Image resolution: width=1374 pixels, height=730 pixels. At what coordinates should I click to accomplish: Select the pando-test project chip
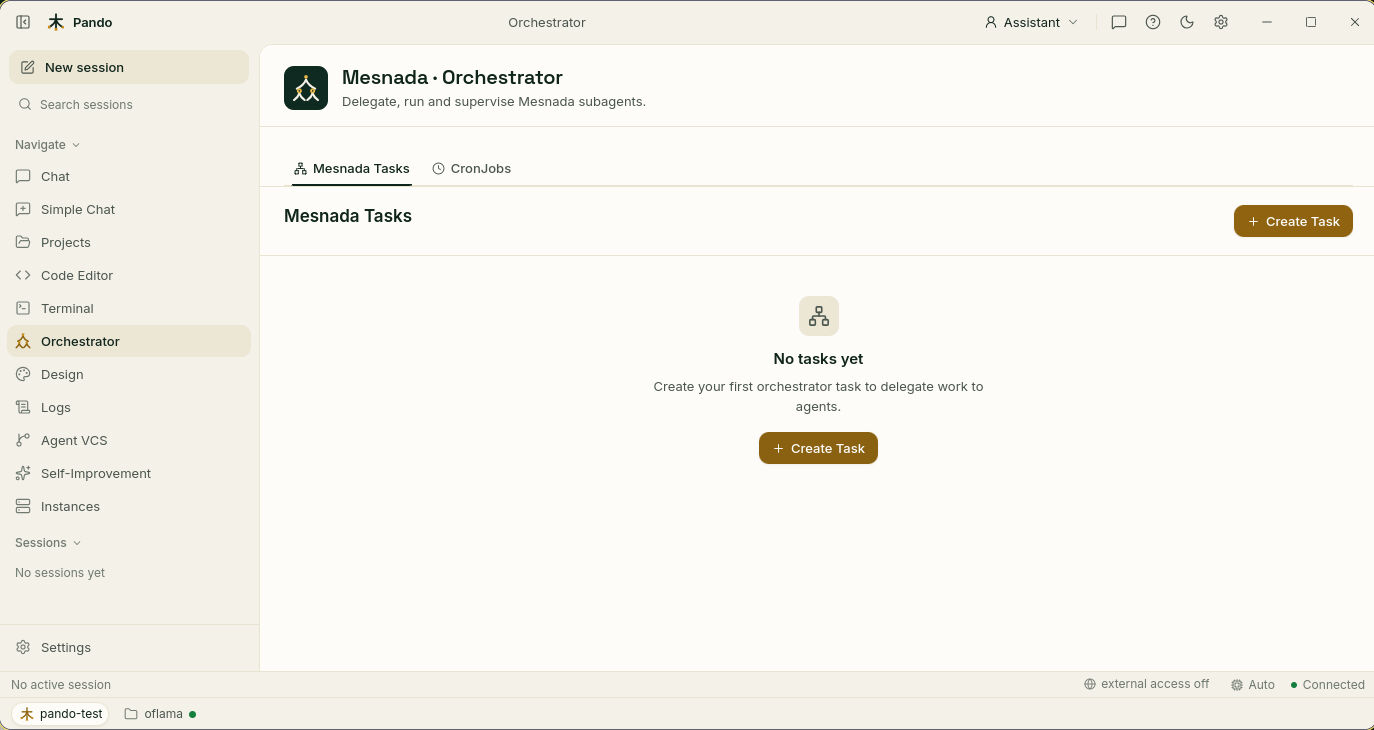(x=62, y=714)
